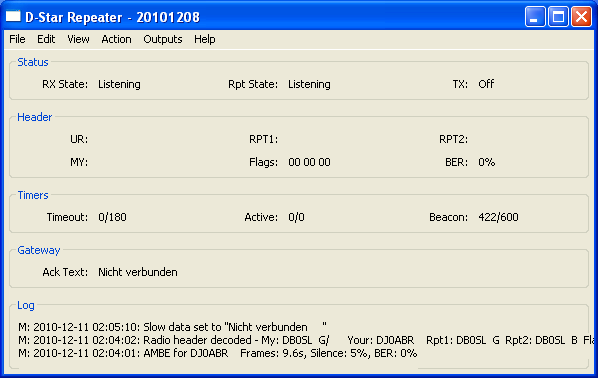Click the Active: label

tap(261, 217)
